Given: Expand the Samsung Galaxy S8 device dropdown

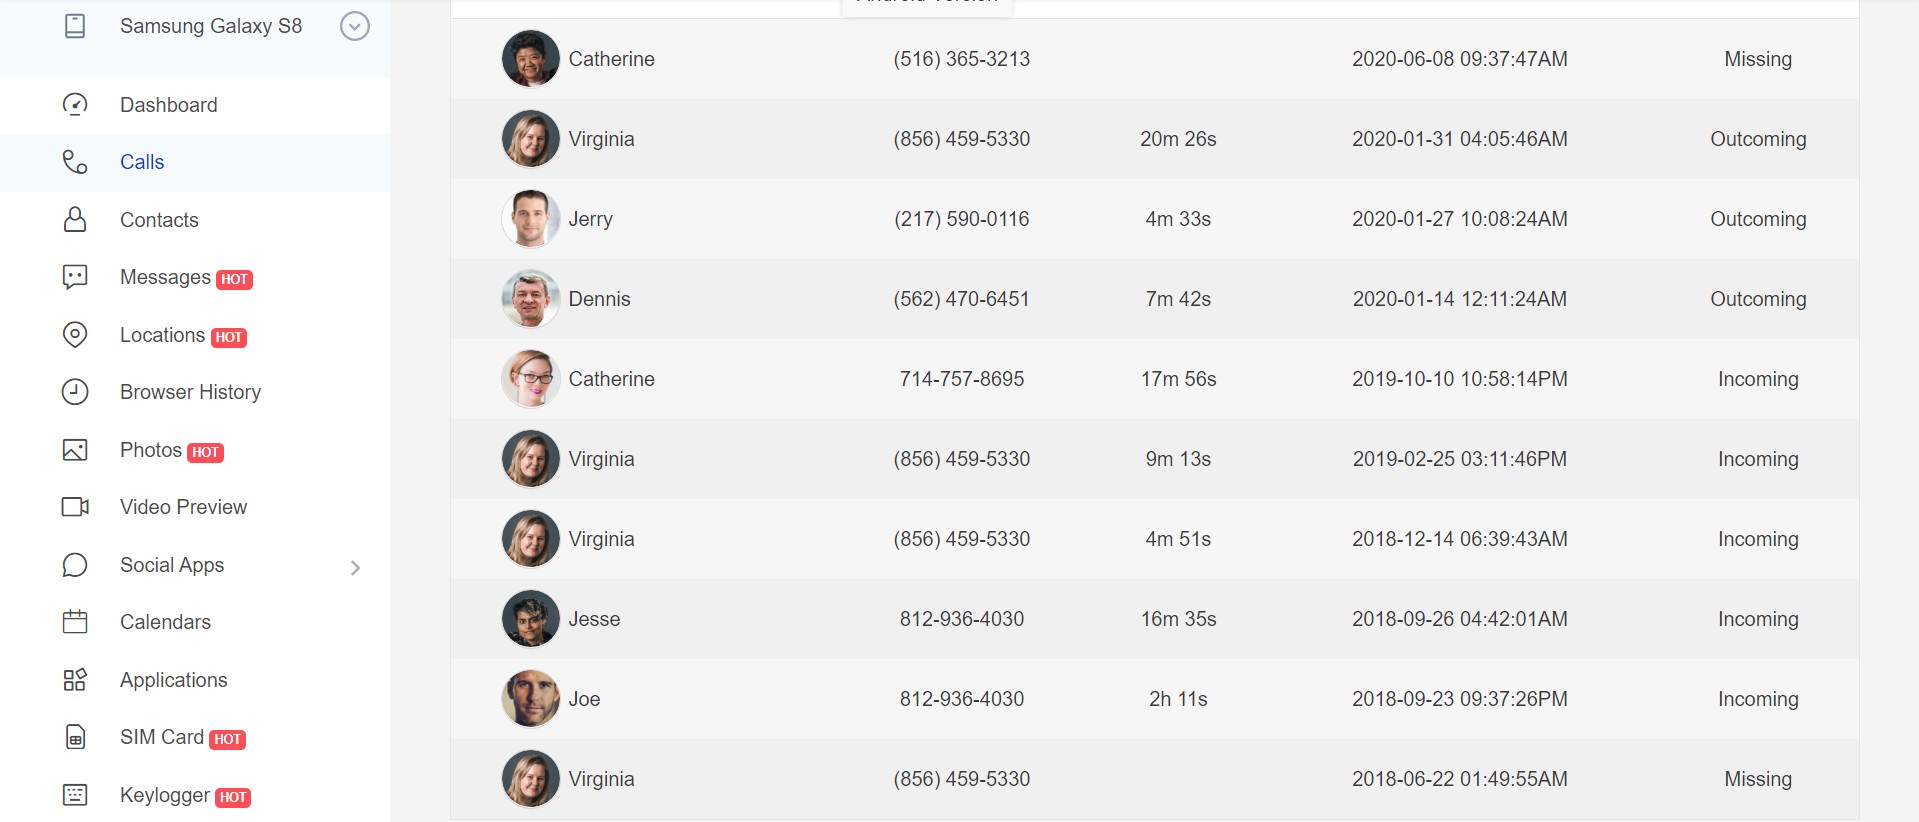Looking at the screenshot, I should pos(355,26).
